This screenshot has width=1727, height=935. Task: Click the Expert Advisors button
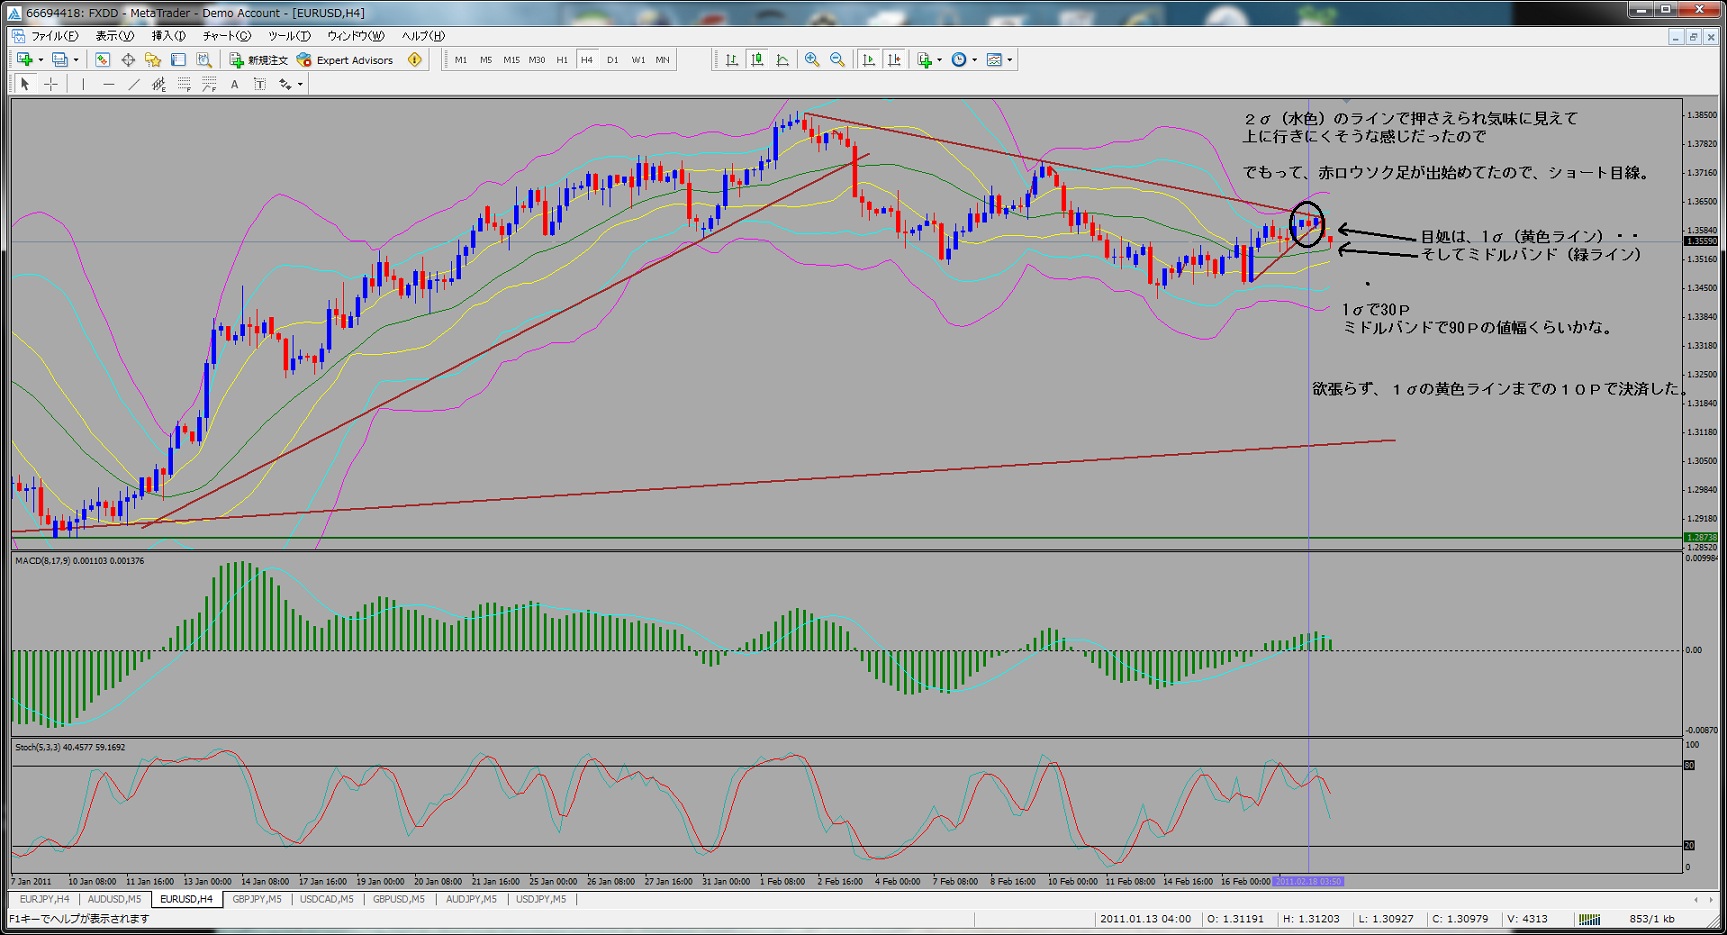click(x=345, y=60)
